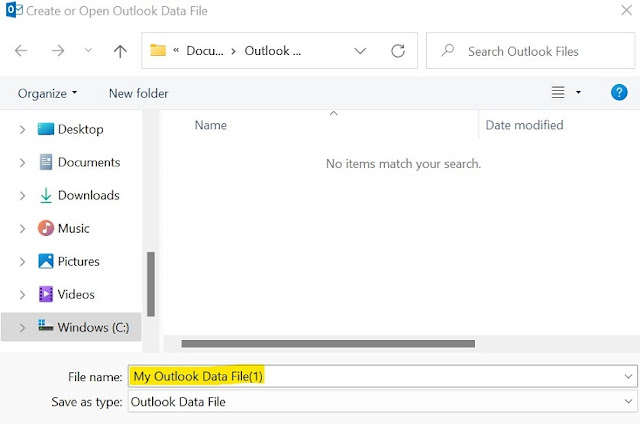This screenshot has width=640, height=424.
Task: Click the navigation pane vertical scrollbar
Action: click(151, 284)
